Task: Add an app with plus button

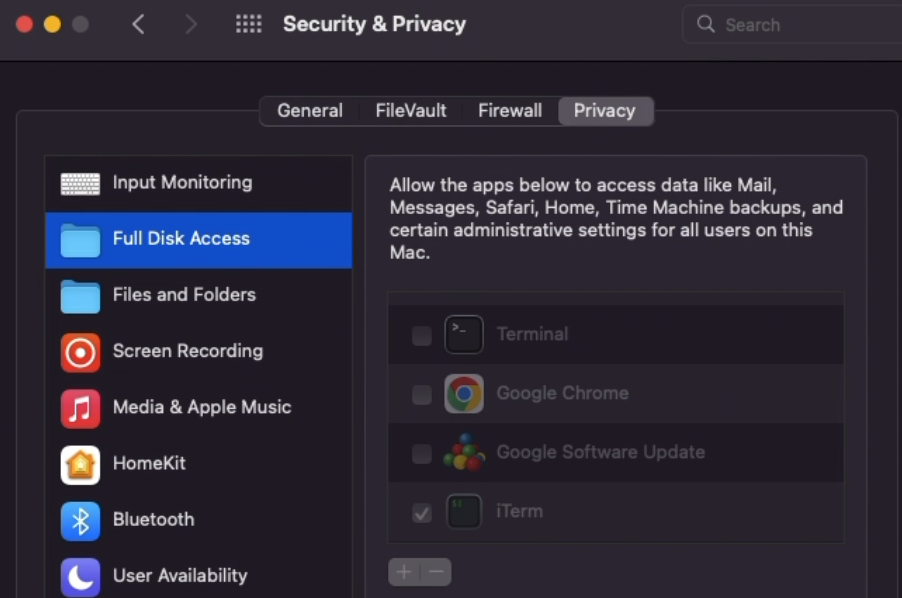Action: click(x=404, y=572)
